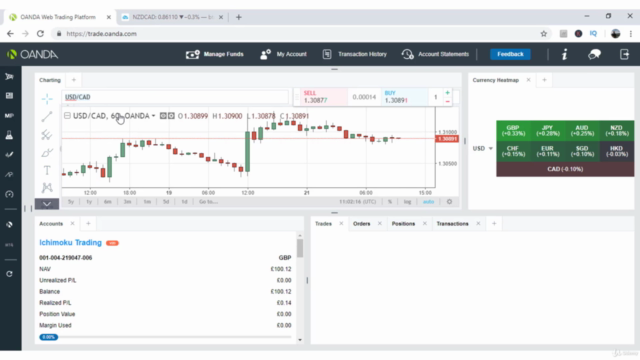Open Account Statements
The image size is (640, 360).
point(435,54)
